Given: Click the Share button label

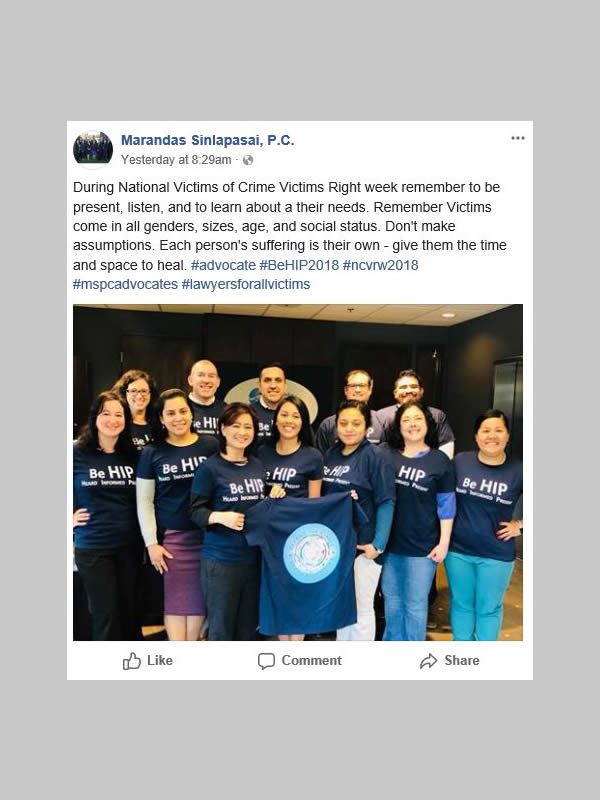Looking at the screenshot, I should 462,661.
